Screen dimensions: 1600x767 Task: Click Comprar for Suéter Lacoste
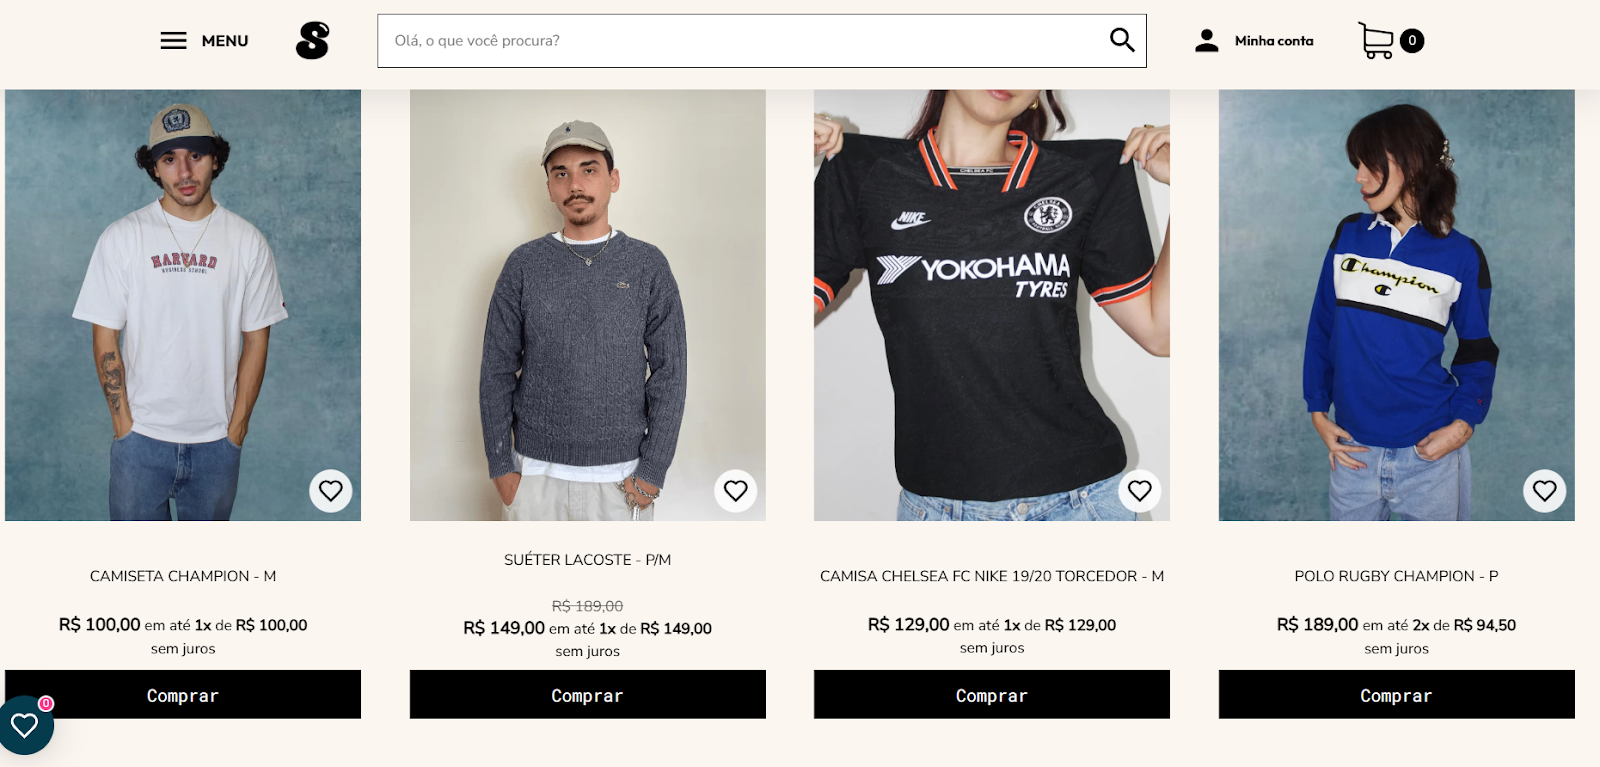(587, 695)
